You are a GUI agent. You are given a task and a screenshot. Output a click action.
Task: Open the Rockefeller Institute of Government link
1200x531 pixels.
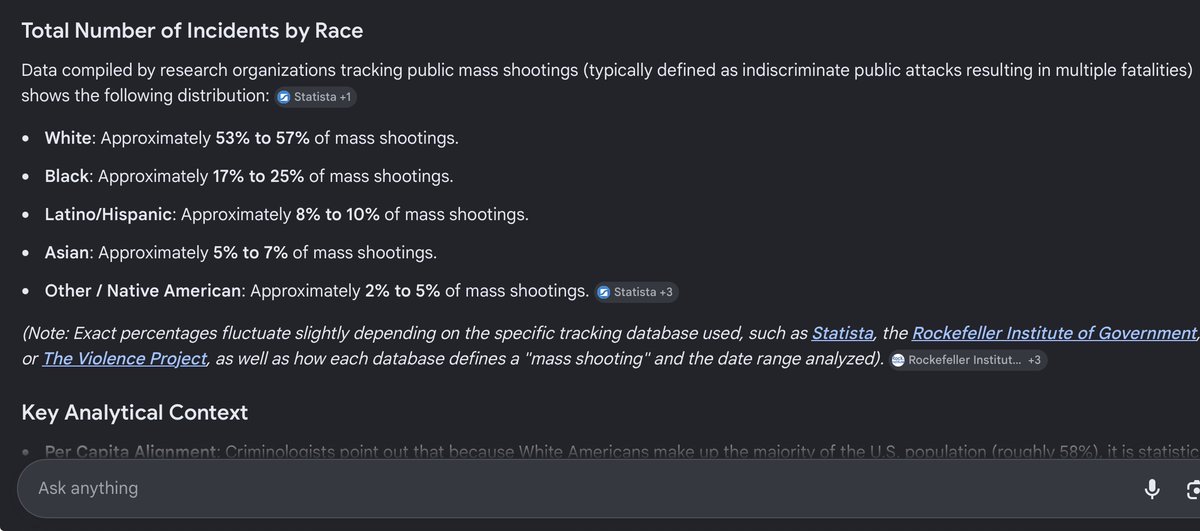1055,333
